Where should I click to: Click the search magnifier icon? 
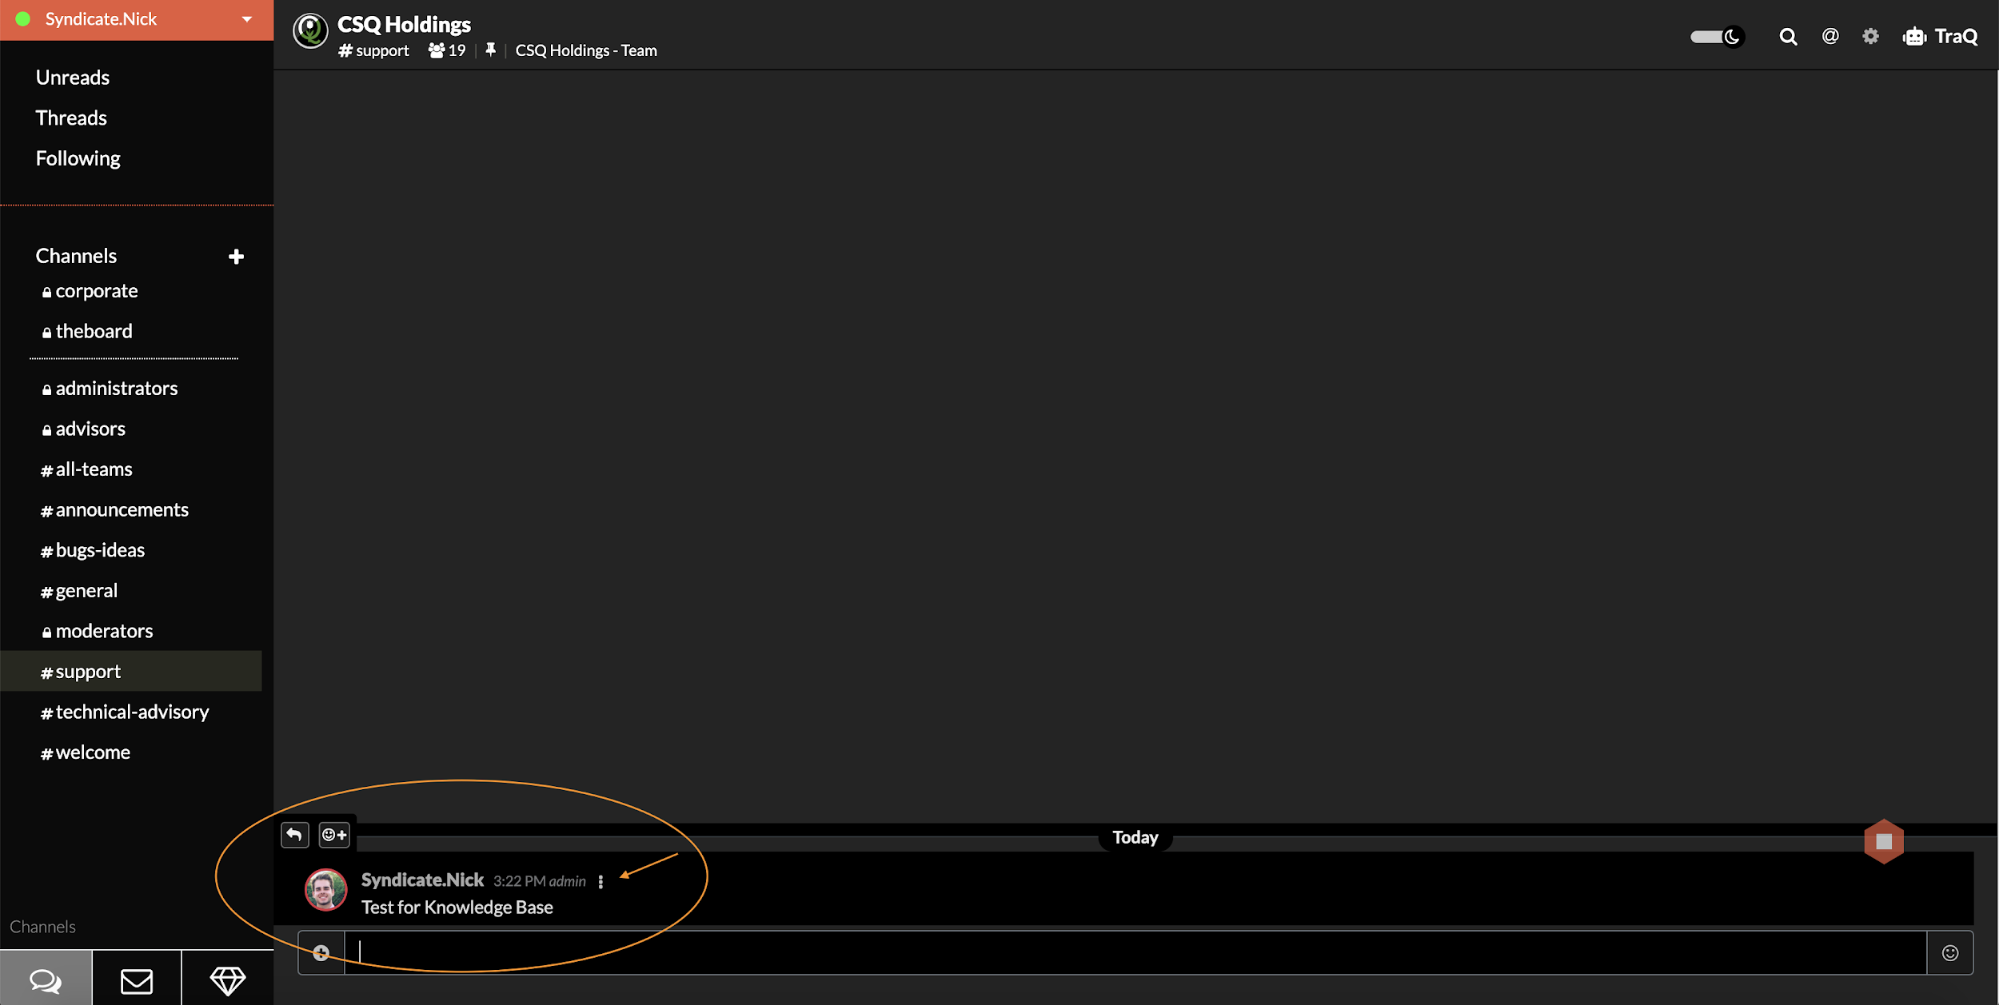1788,37
